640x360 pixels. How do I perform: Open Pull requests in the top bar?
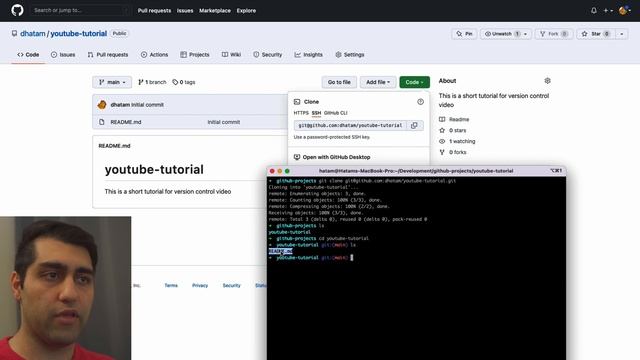[154, 11]
